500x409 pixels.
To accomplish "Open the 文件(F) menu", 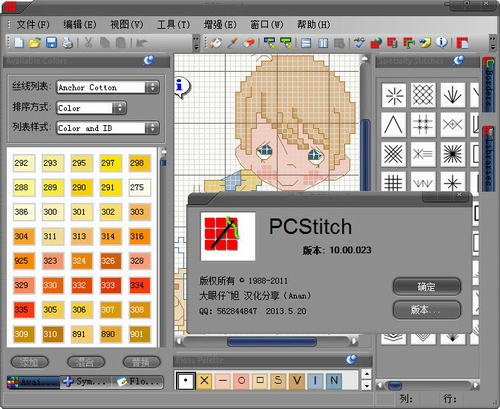I will pyautogui.click(x=33, y=24).
